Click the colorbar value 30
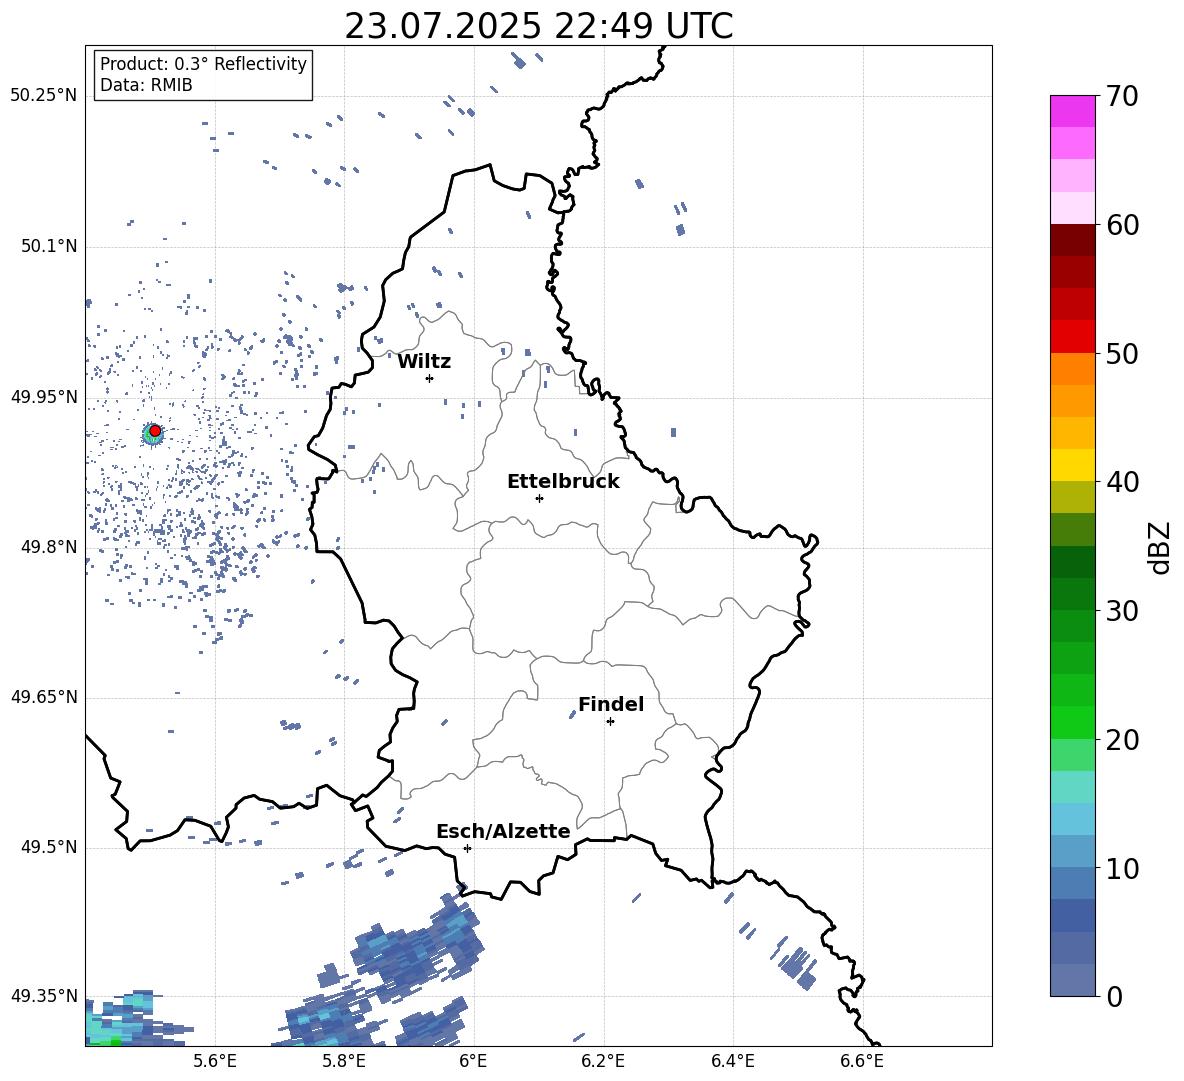Screen dimensions: 1184x1081 [1123, 611]
